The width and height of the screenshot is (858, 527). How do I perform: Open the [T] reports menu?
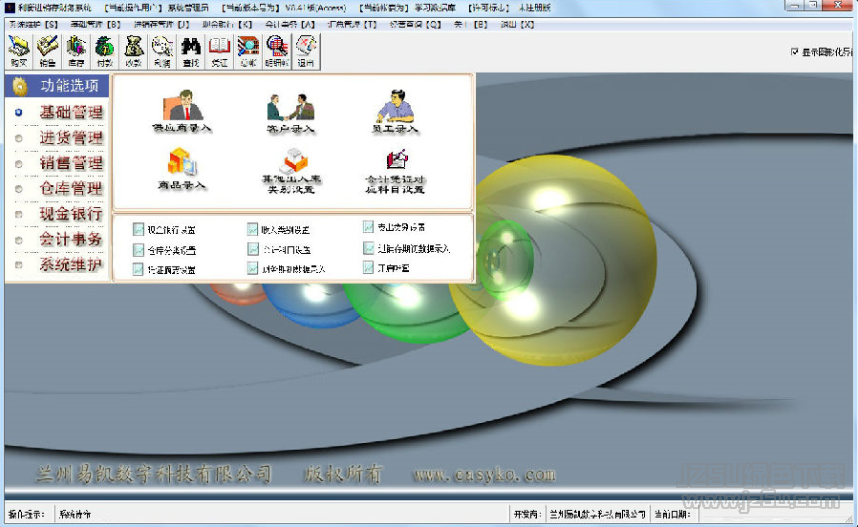tap(352, 25)
